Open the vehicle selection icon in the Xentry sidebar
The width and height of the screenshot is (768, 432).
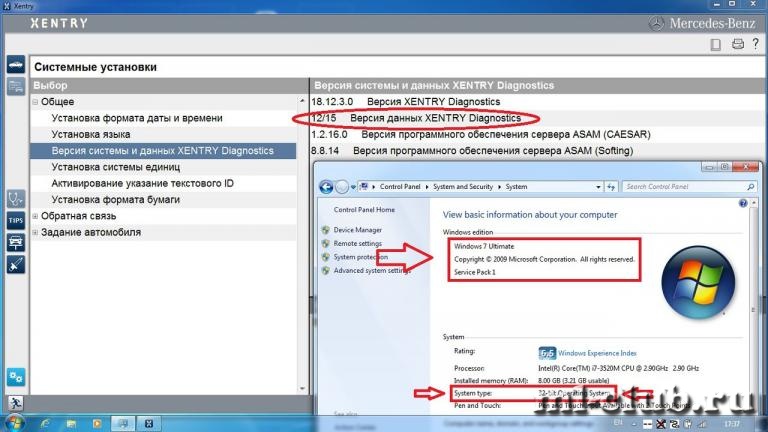tap(16, 65)
